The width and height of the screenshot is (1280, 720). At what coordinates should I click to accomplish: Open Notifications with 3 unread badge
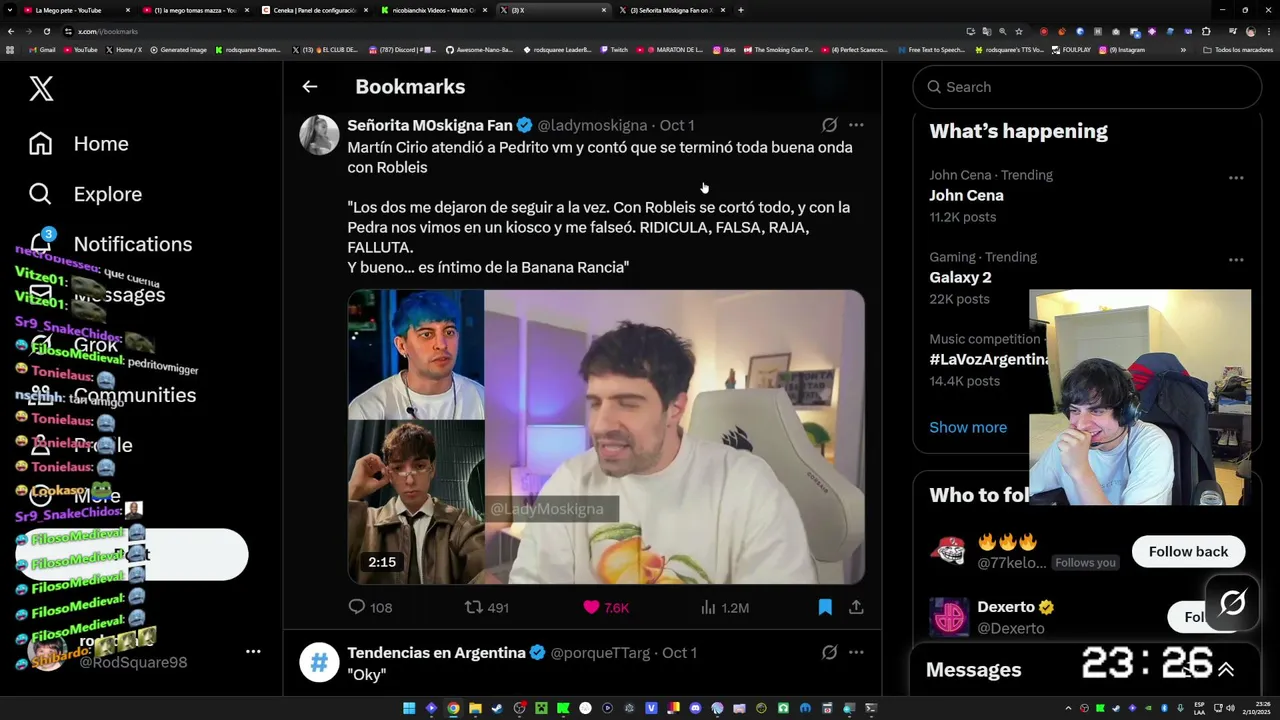[x=110, y=244]
